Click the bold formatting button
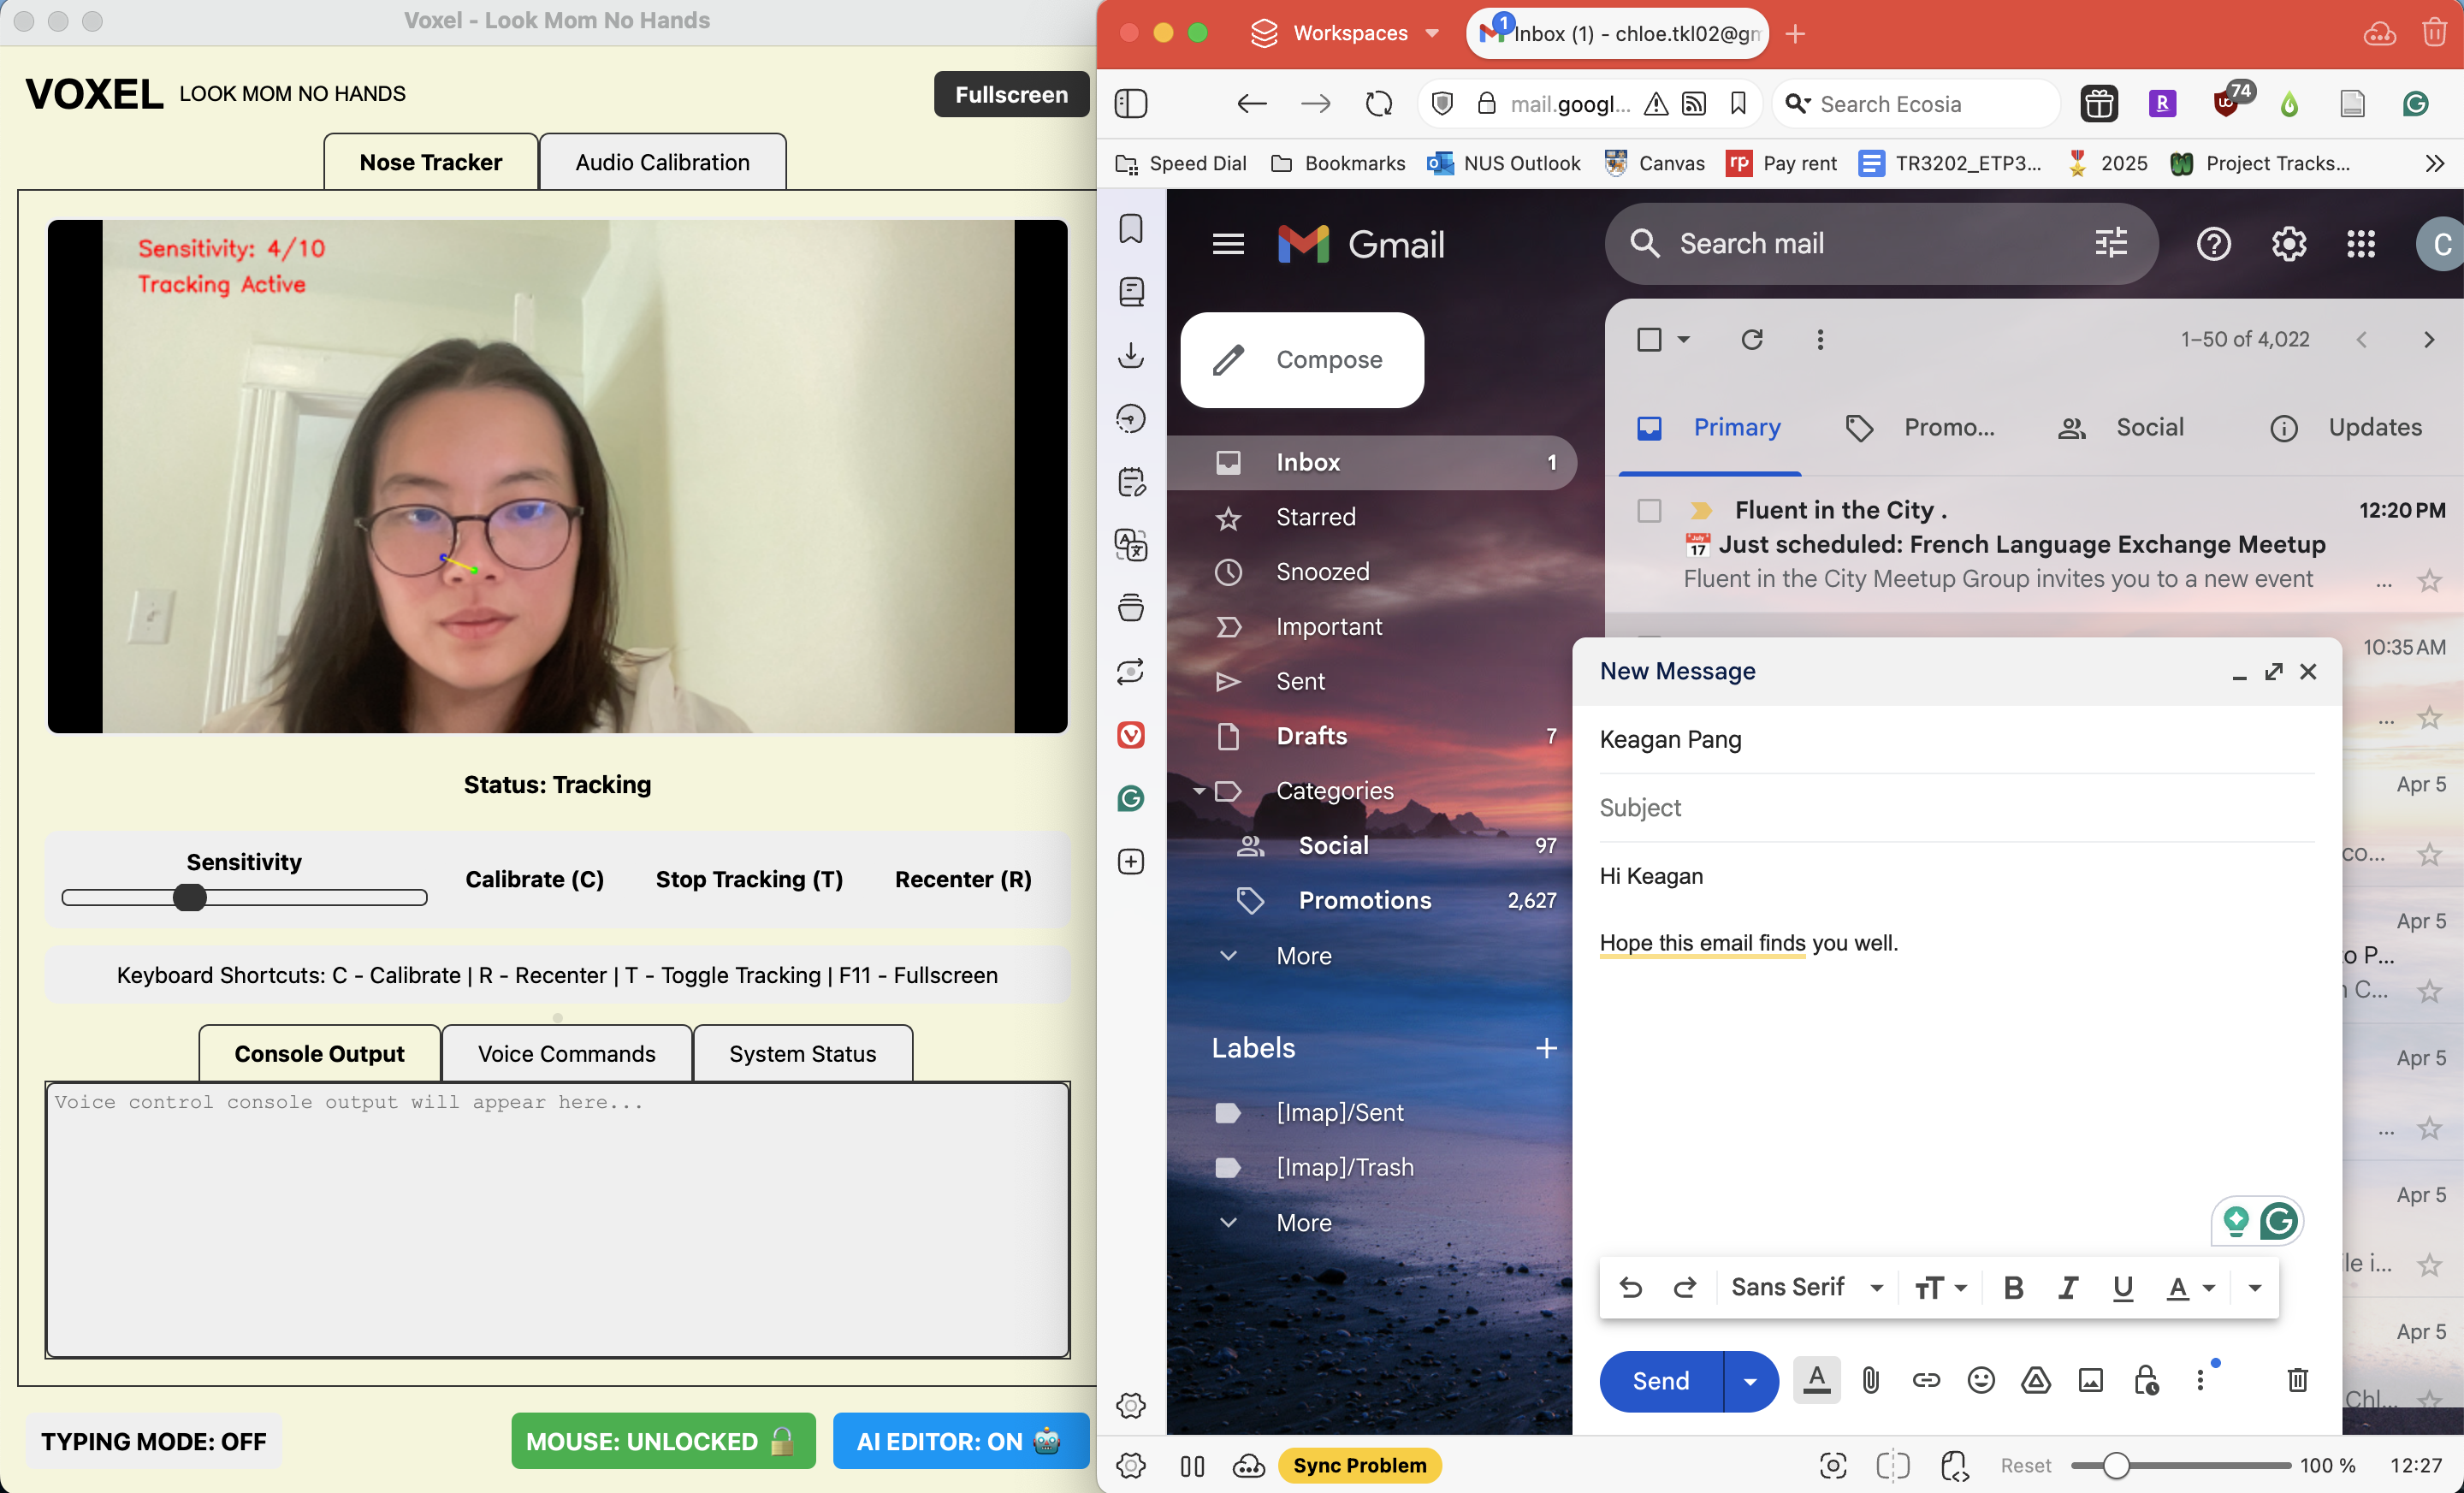The image size is (2464, 1493). 2013,1288
